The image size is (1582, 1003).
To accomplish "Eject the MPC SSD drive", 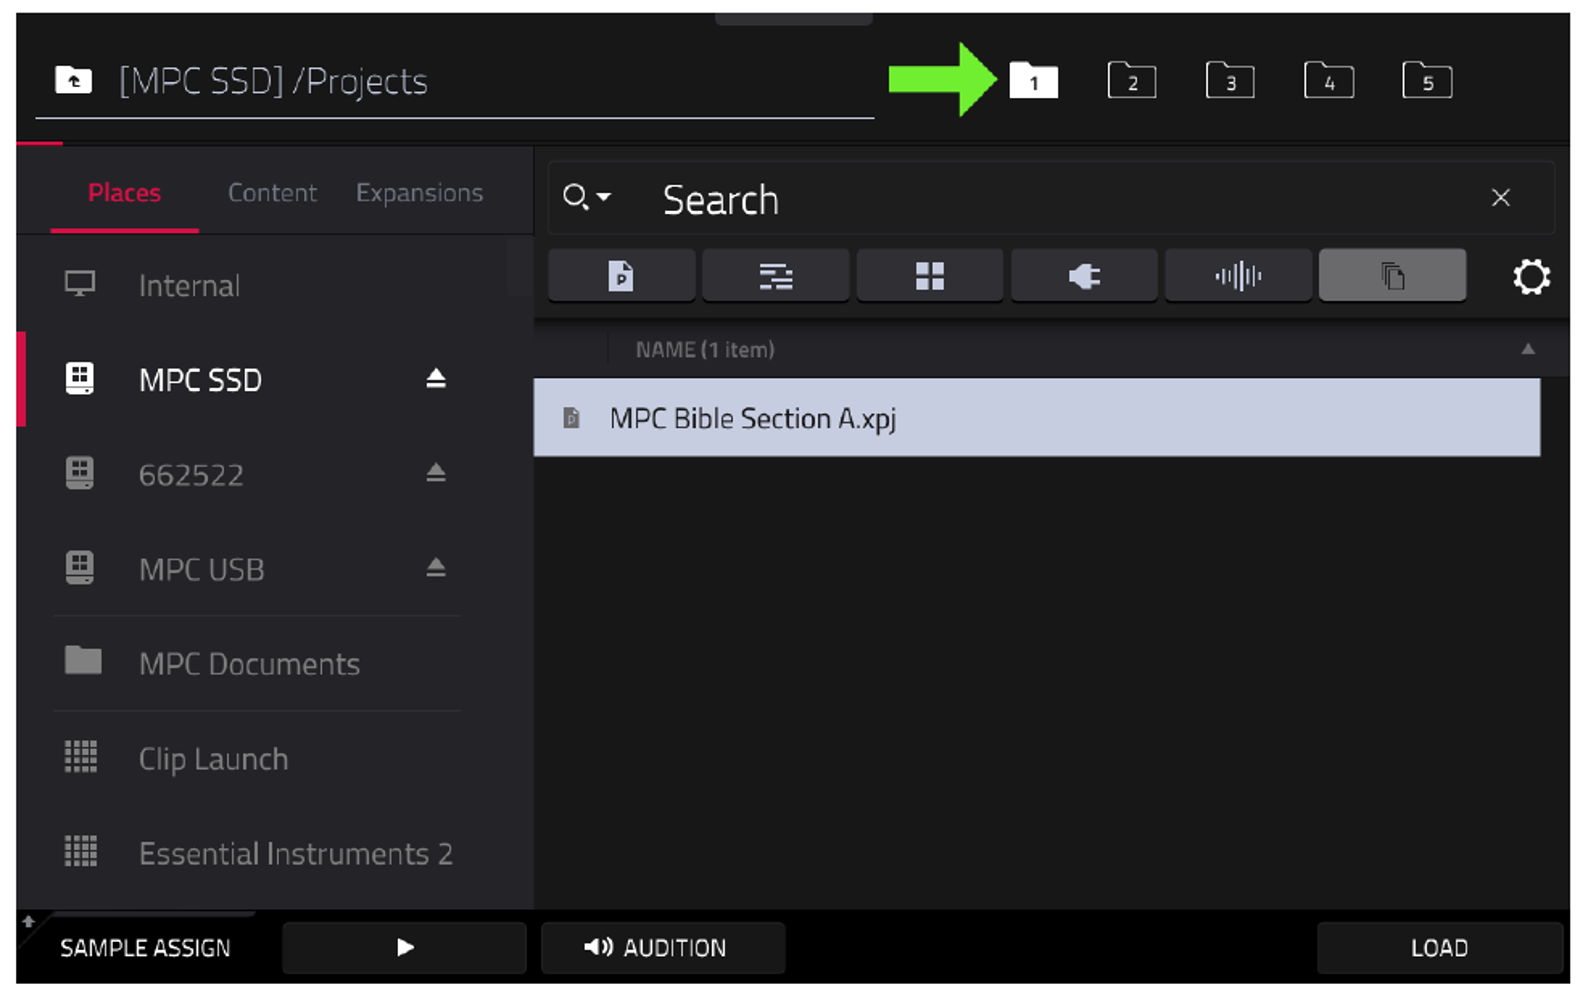I will point(435,379).
